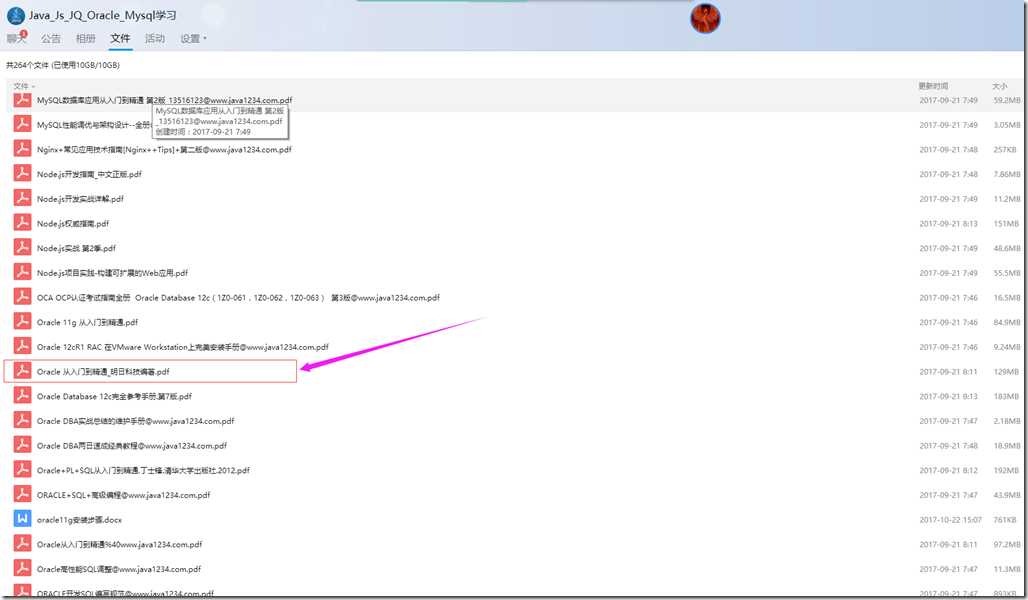The image size is (1028, 600).
Task: Click PDF icon of Node.js开发实战详解
Action: tap(22, 198)
